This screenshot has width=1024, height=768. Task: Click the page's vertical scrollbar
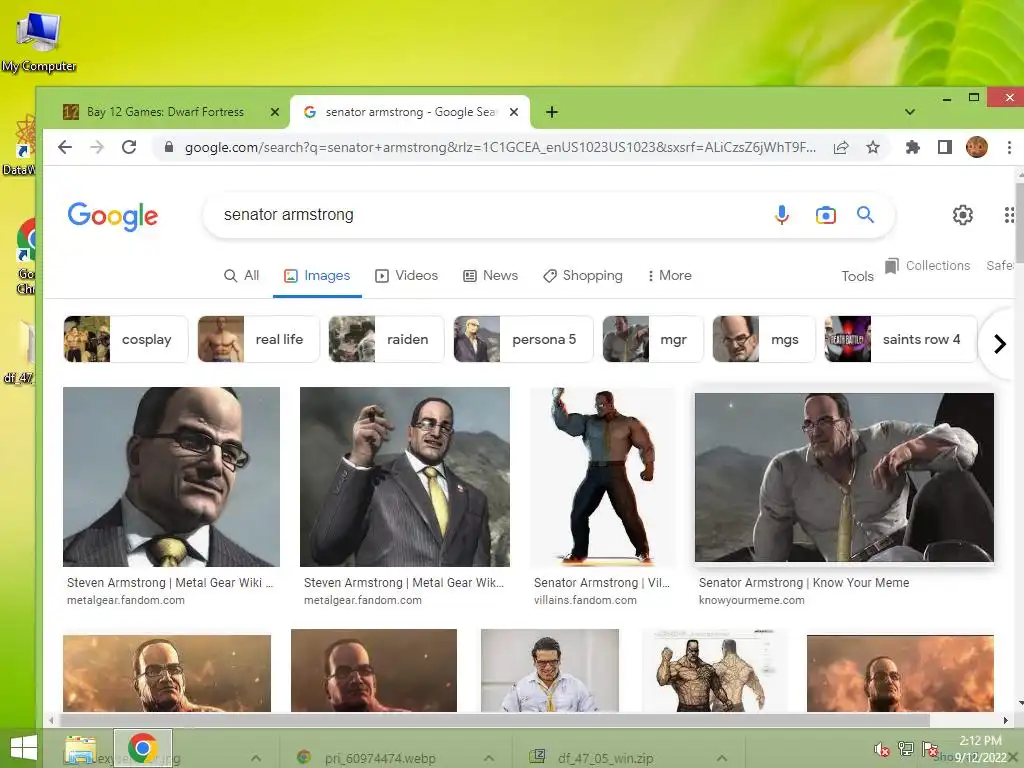point(1019,223)
